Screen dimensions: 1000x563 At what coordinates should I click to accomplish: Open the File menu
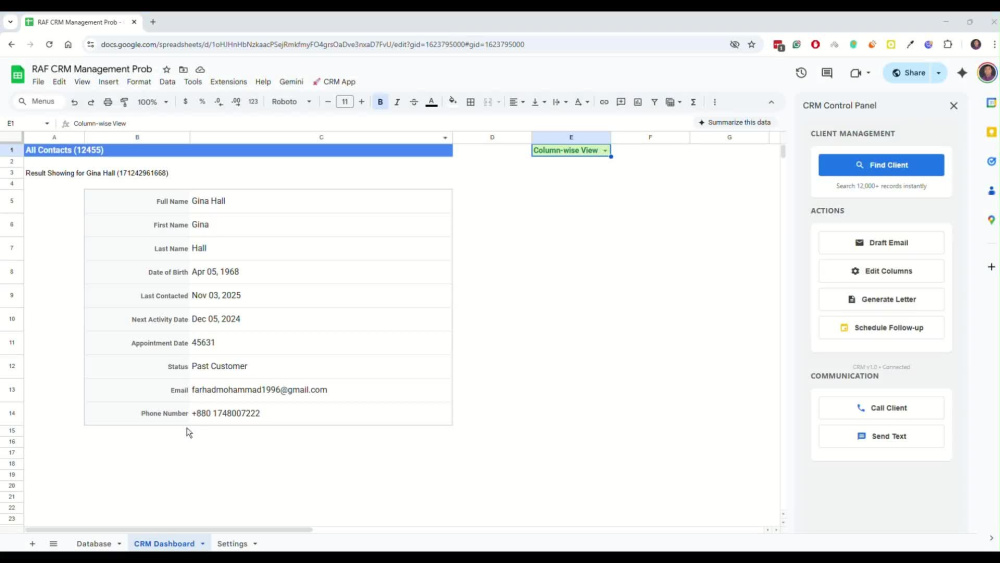[38, 82]
